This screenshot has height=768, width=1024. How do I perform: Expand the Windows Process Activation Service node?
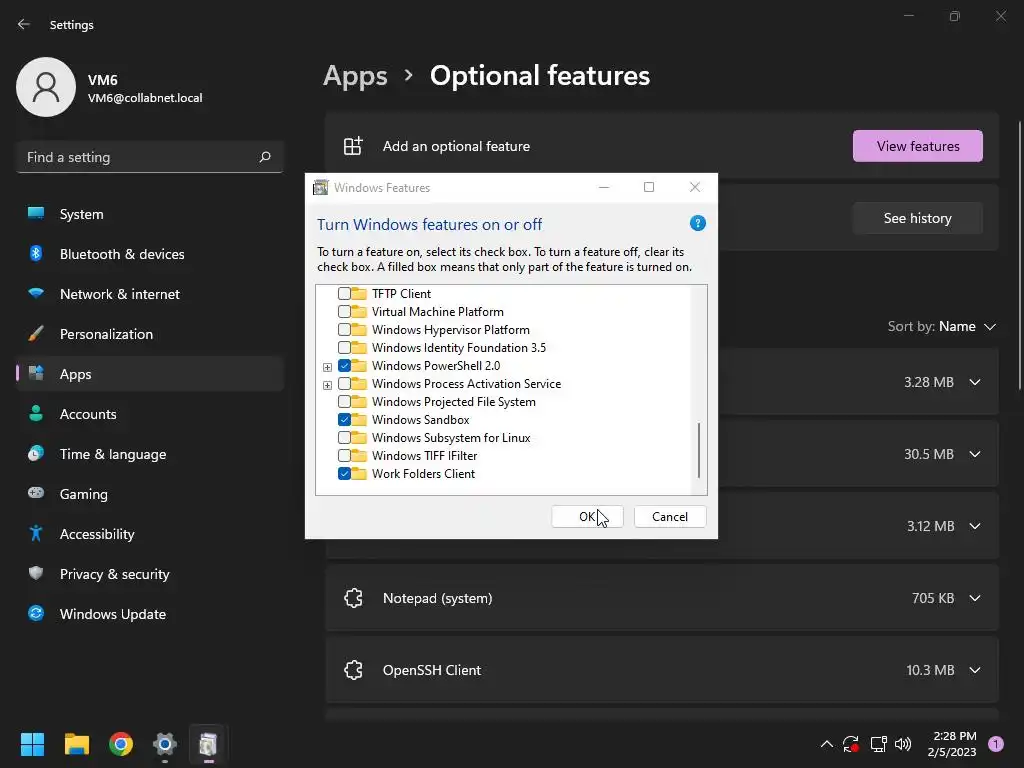point(327,384)
